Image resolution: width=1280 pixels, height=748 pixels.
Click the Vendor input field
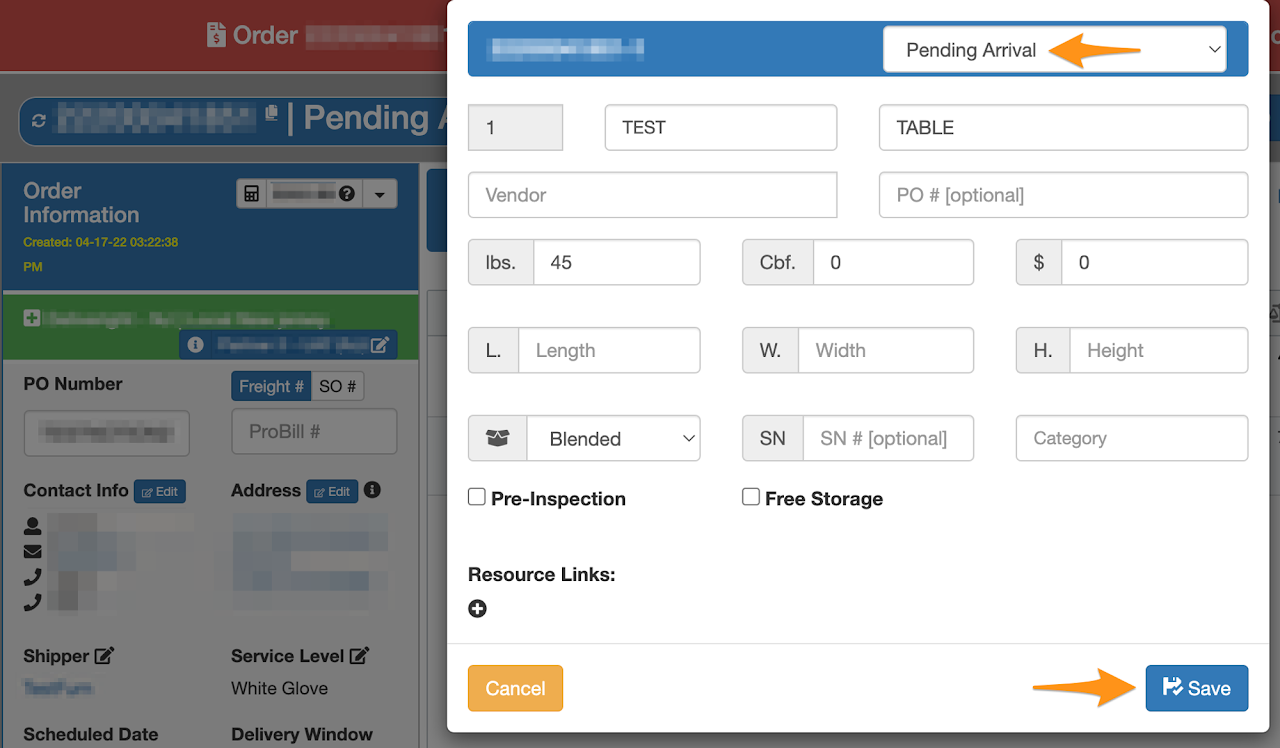pos(652,195)
